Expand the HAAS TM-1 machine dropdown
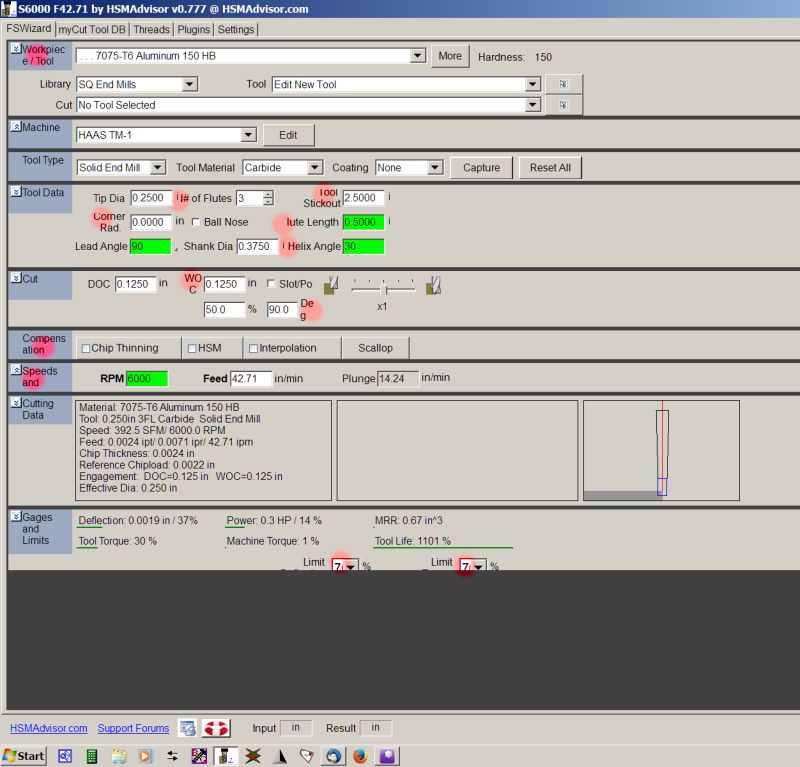 [x=248, y=135]
